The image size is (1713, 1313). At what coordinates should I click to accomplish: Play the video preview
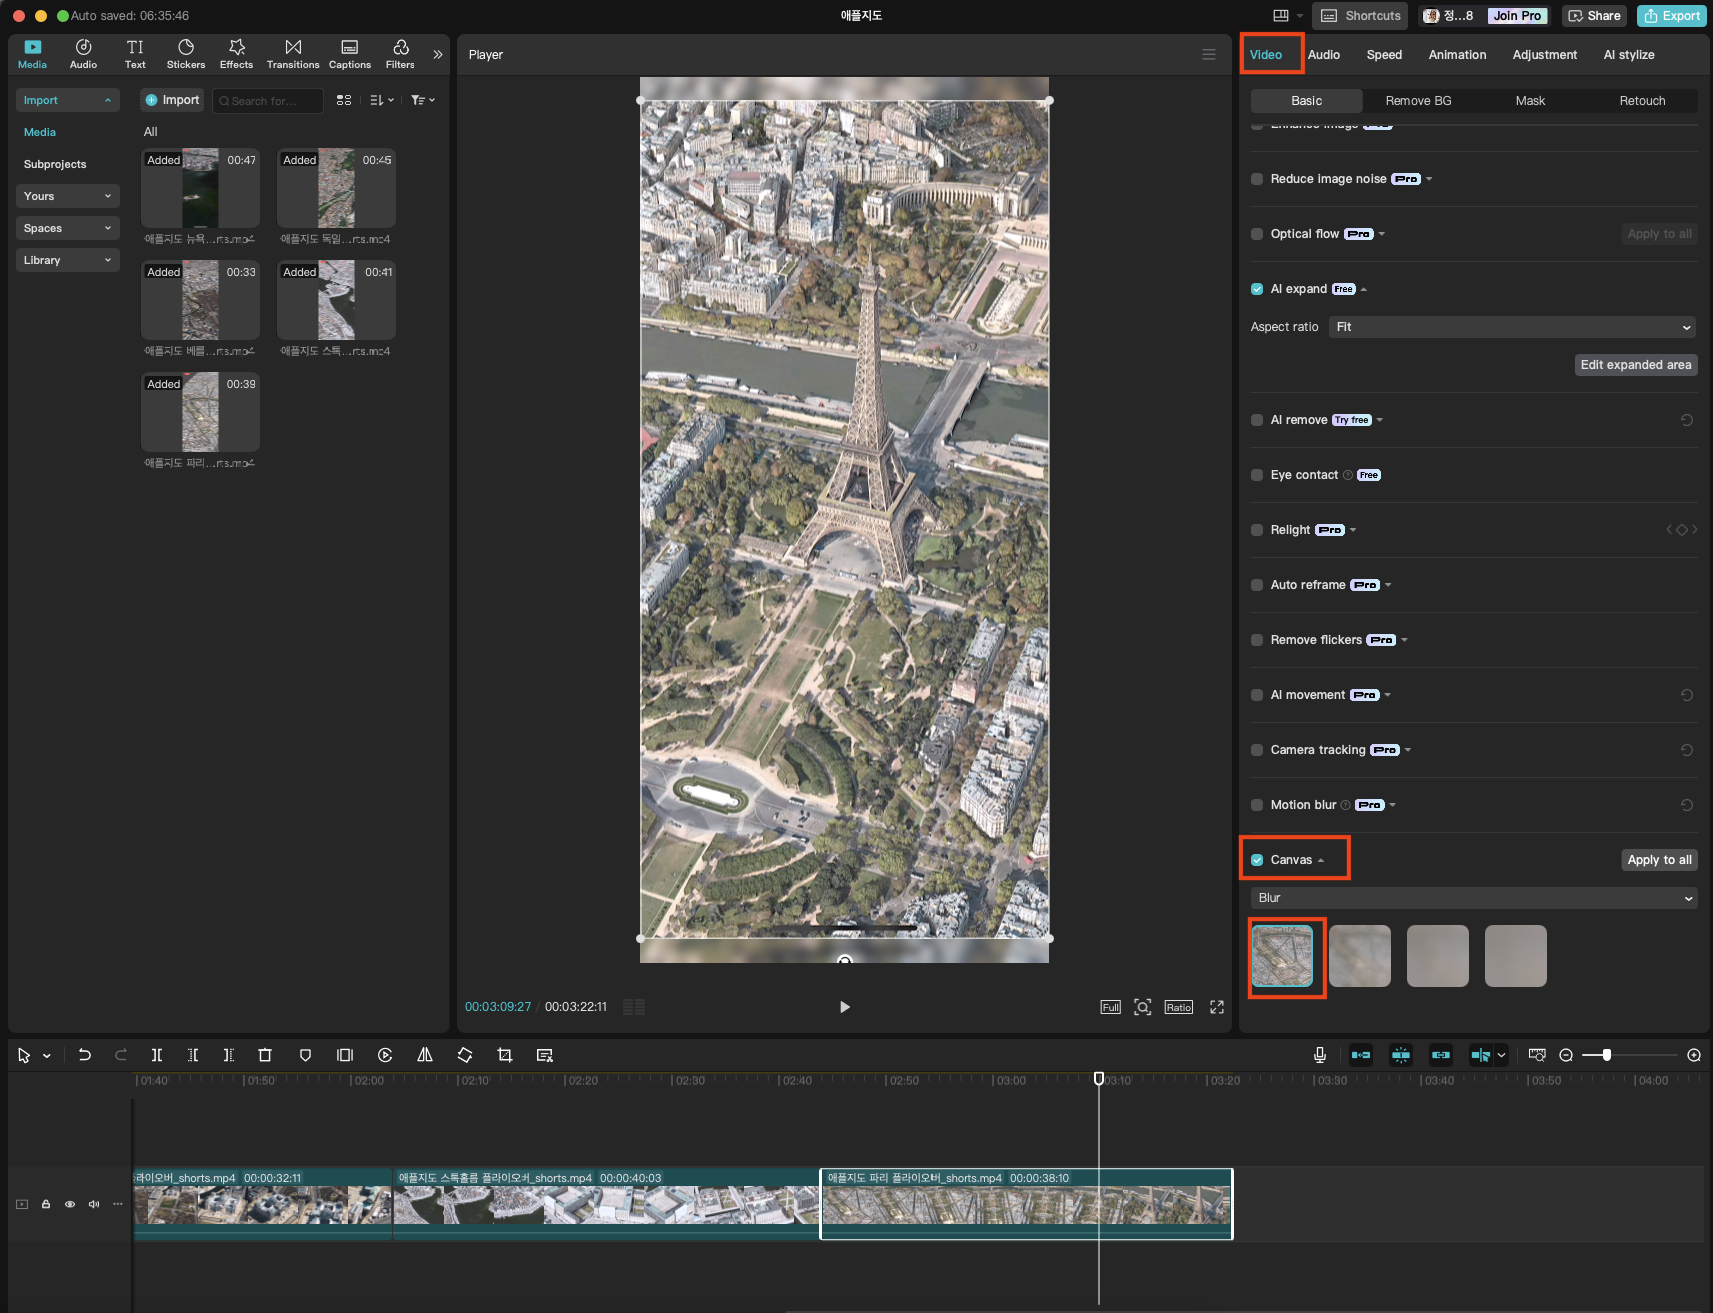[x=845, y=1007]
